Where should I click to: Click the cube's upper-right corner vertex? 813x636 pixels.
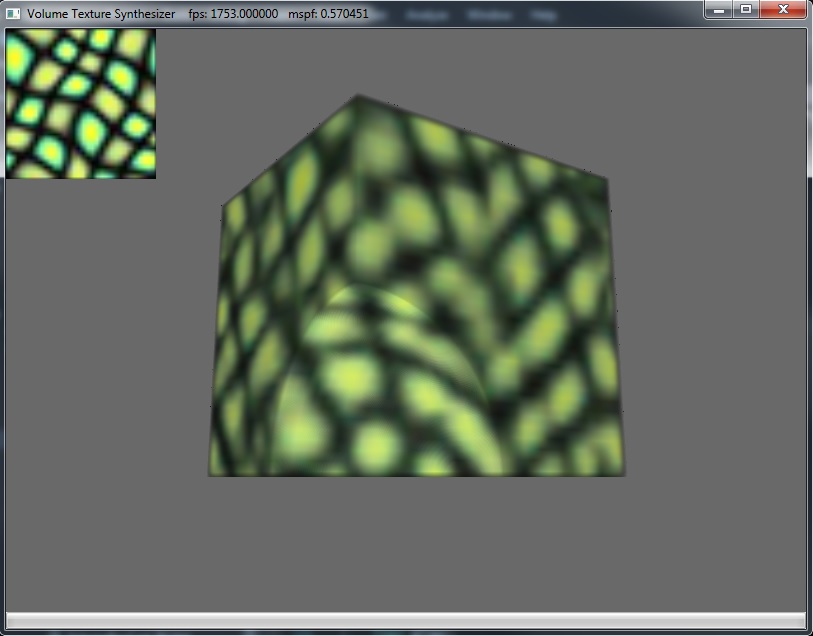607,181
